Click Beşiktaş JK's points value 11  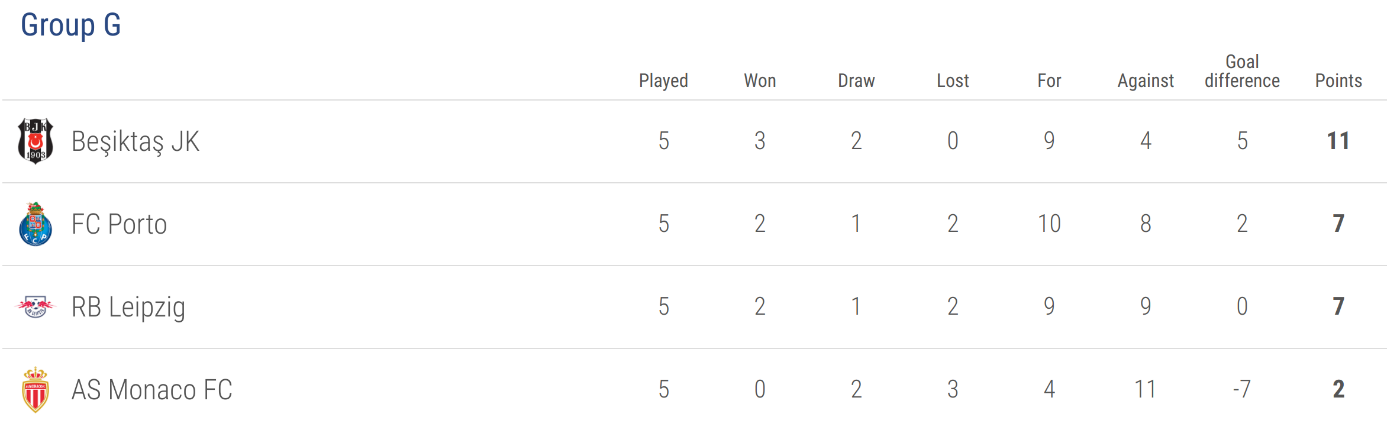pos(1339,141)
